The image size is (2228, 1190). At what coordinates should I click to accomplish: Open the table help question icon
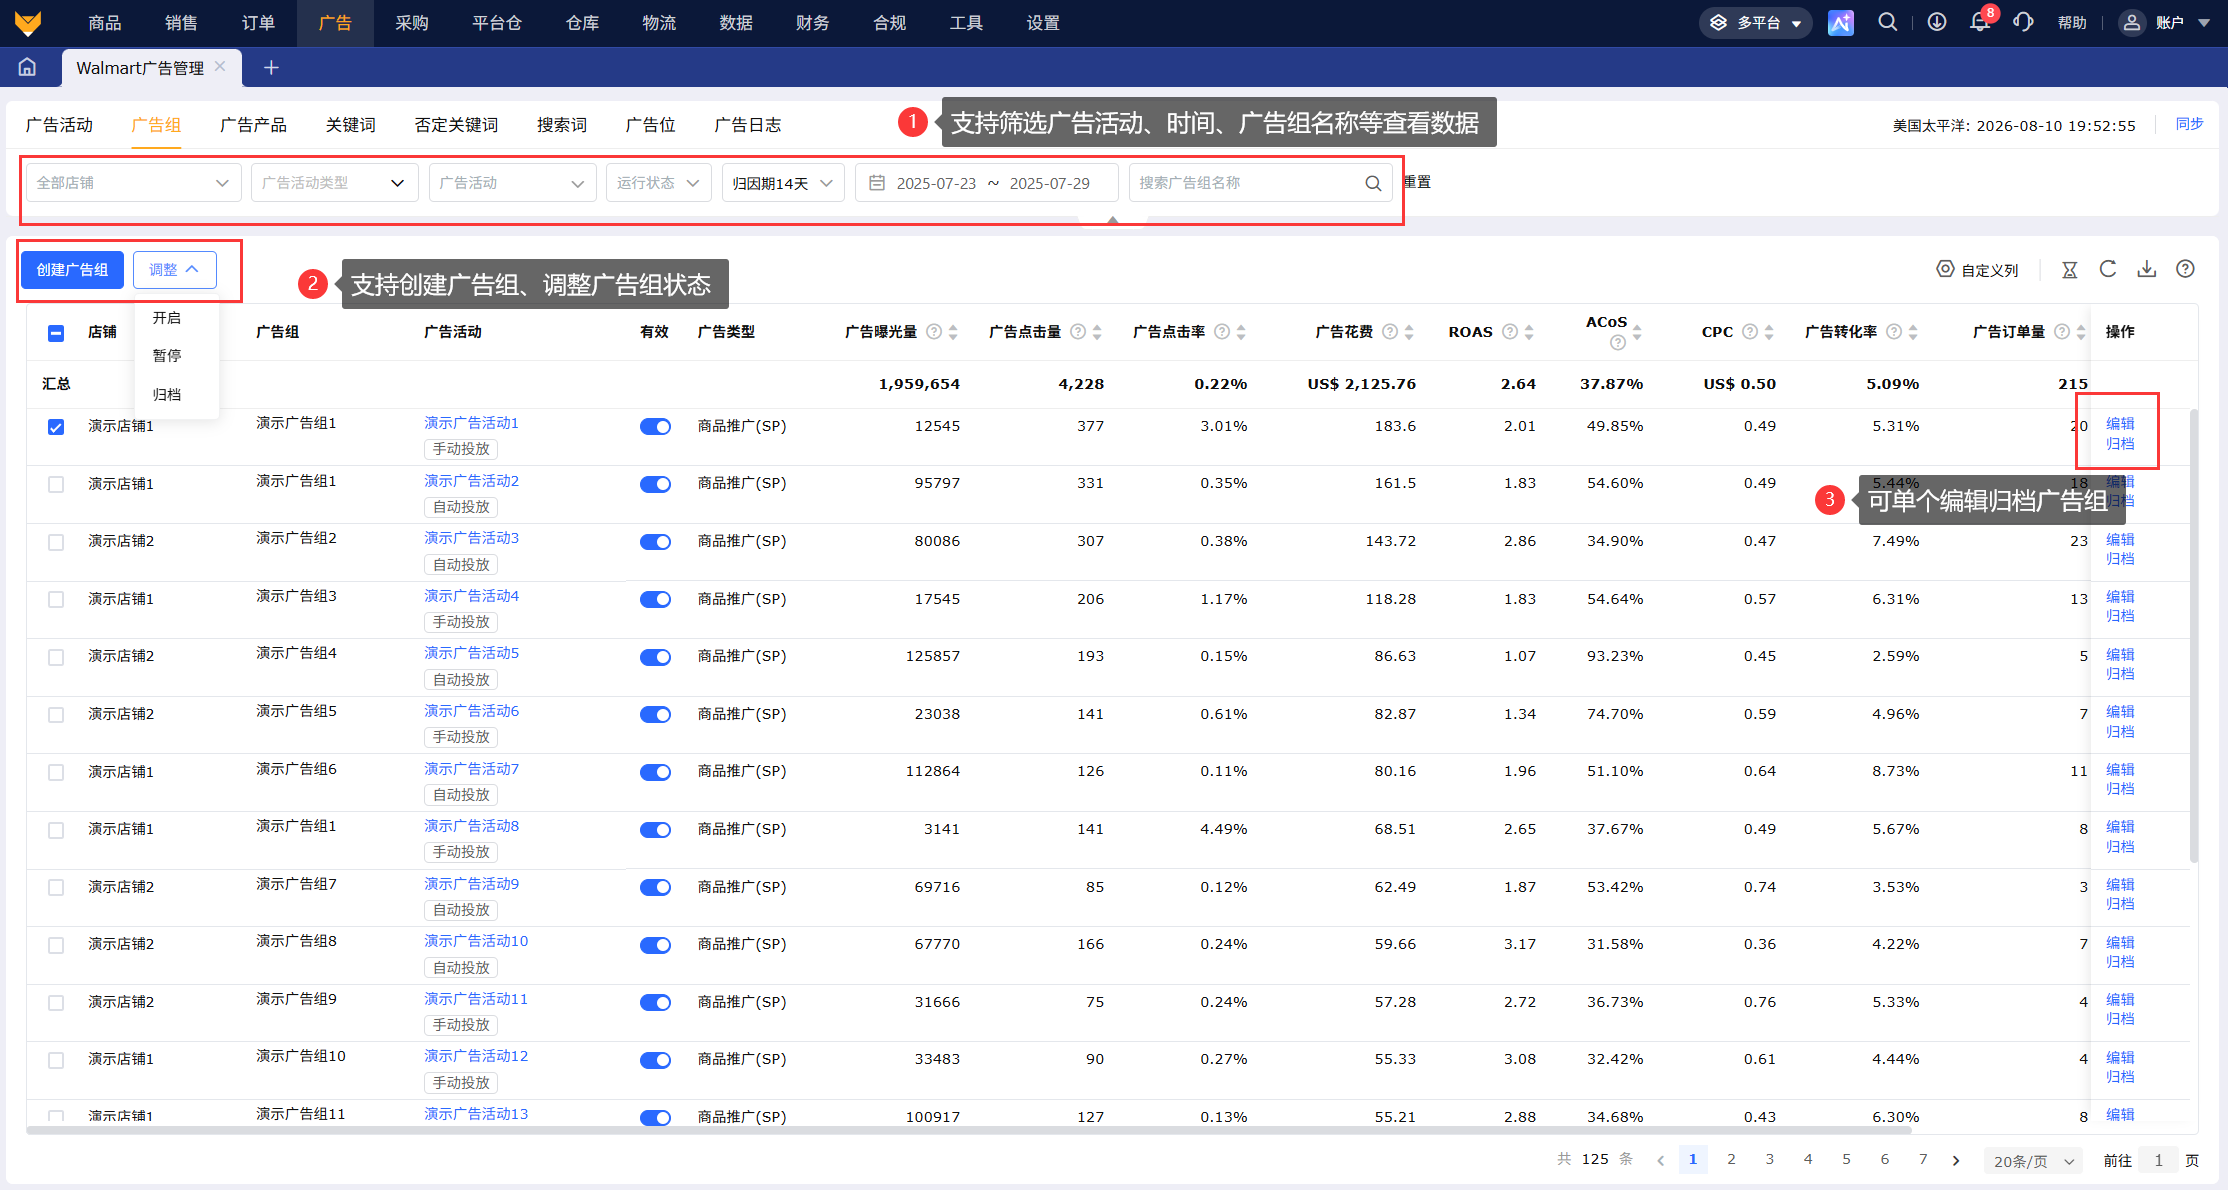(x=2186, y=269)
